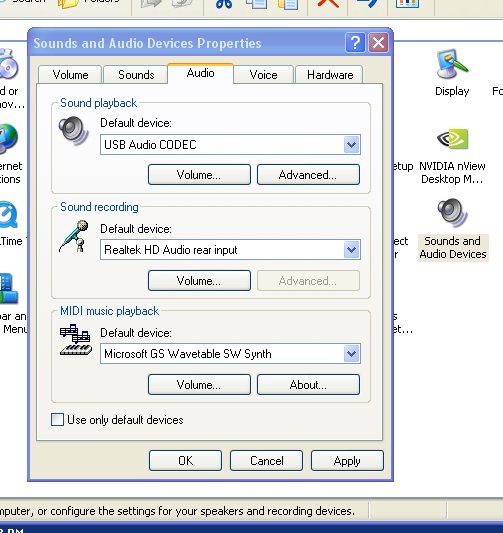Click the 'Sound recording' group label

tap(99, 207)
